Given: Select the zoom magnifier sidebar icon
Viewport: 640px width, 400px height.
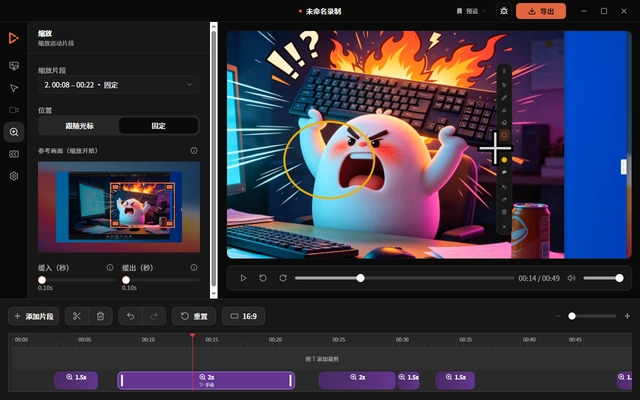Looking at the screenshot, I should point(14,132).
